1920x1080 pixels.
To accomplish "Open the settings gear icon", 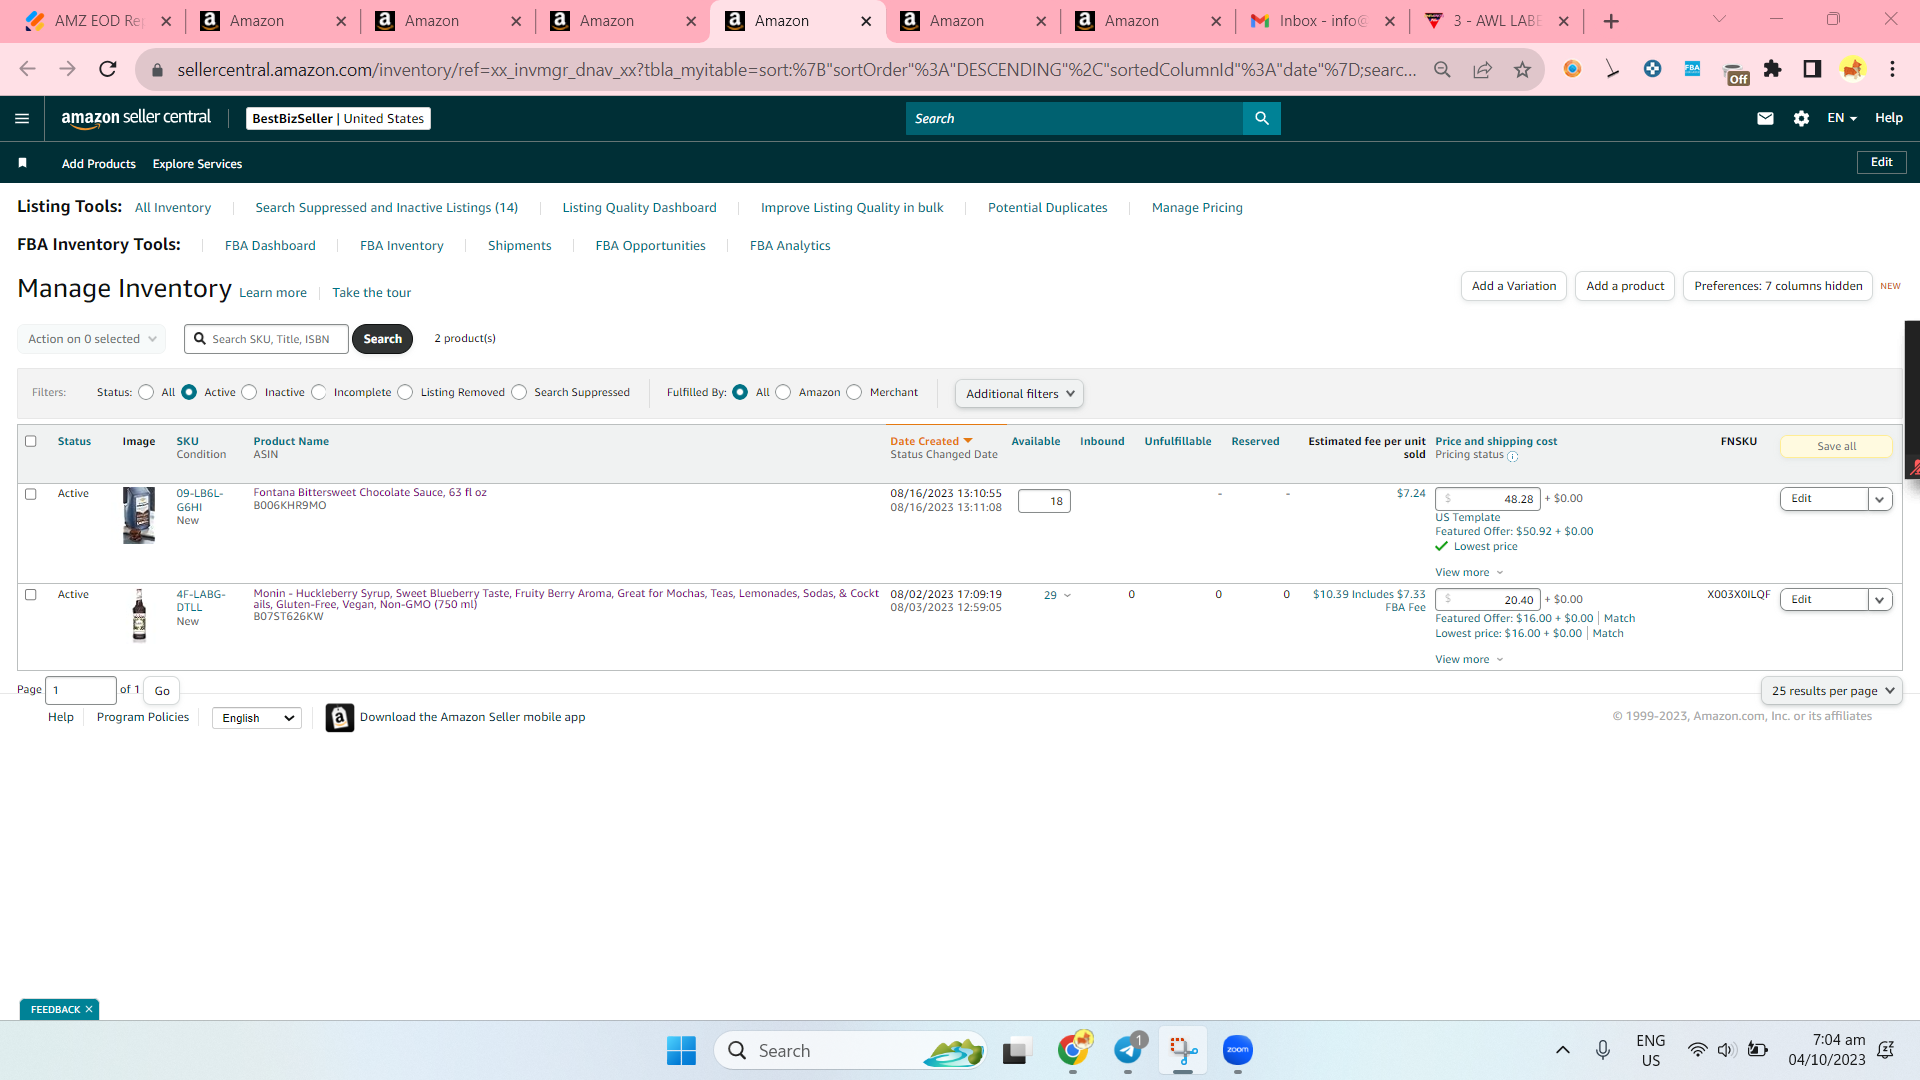I will [1801, 118].
